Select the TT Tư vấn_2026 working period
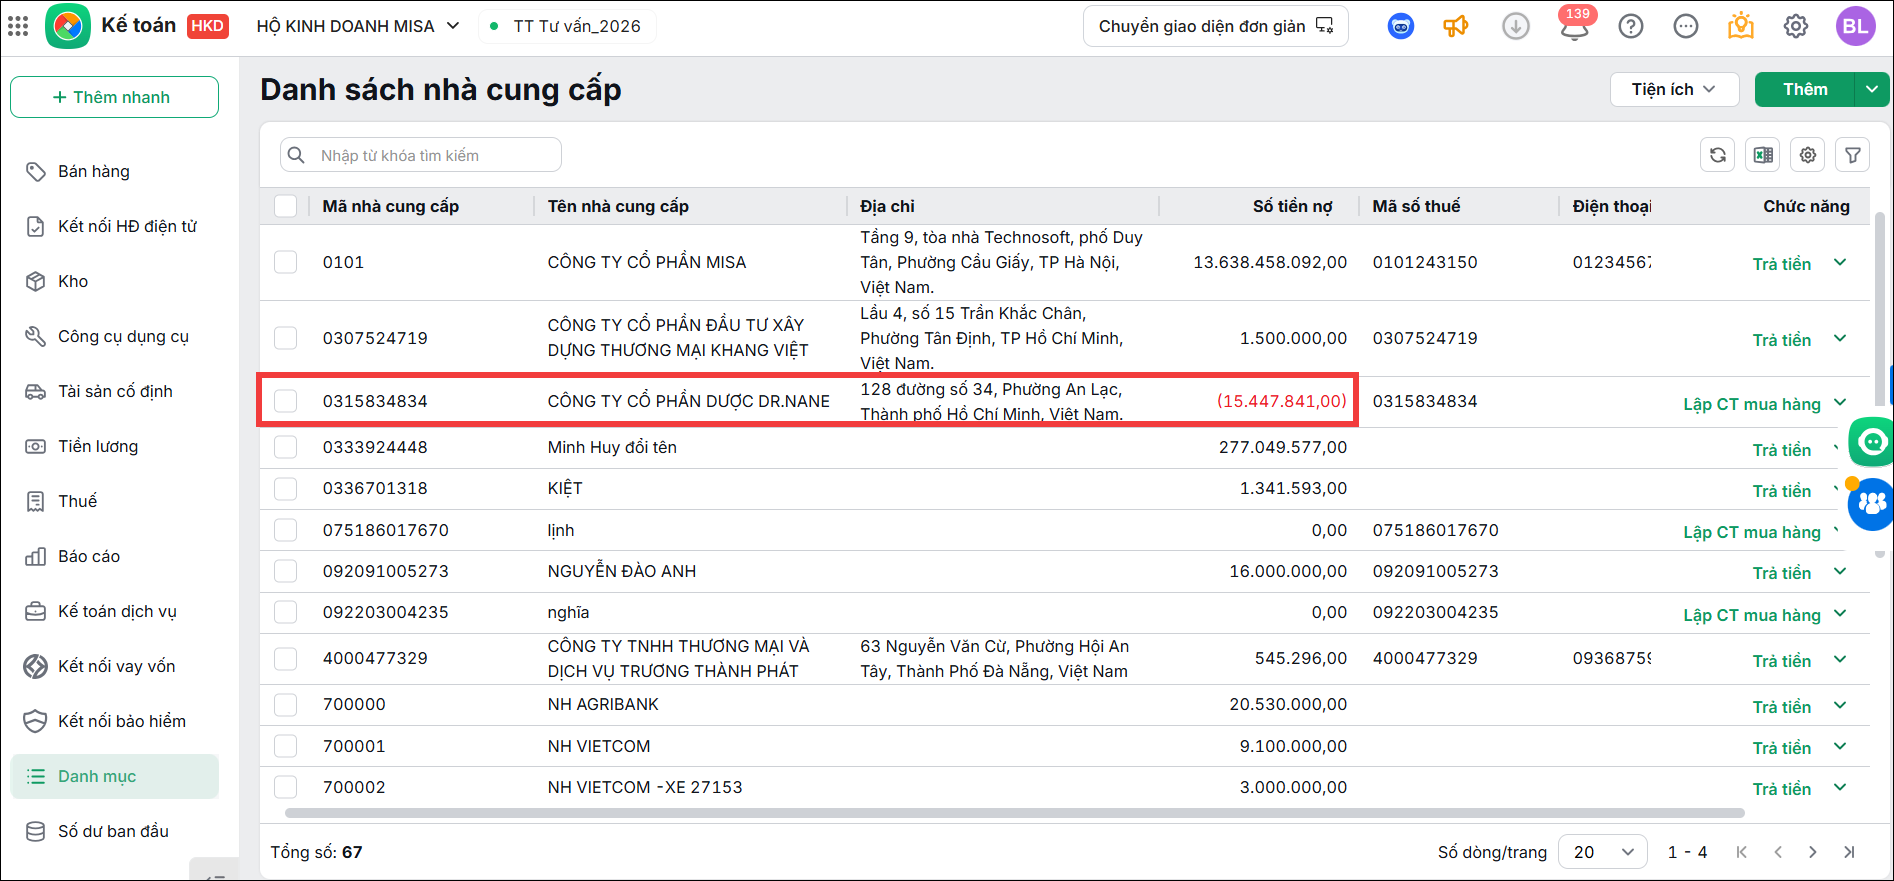Viewport: 1894px width, 881px height. point(568,26)
